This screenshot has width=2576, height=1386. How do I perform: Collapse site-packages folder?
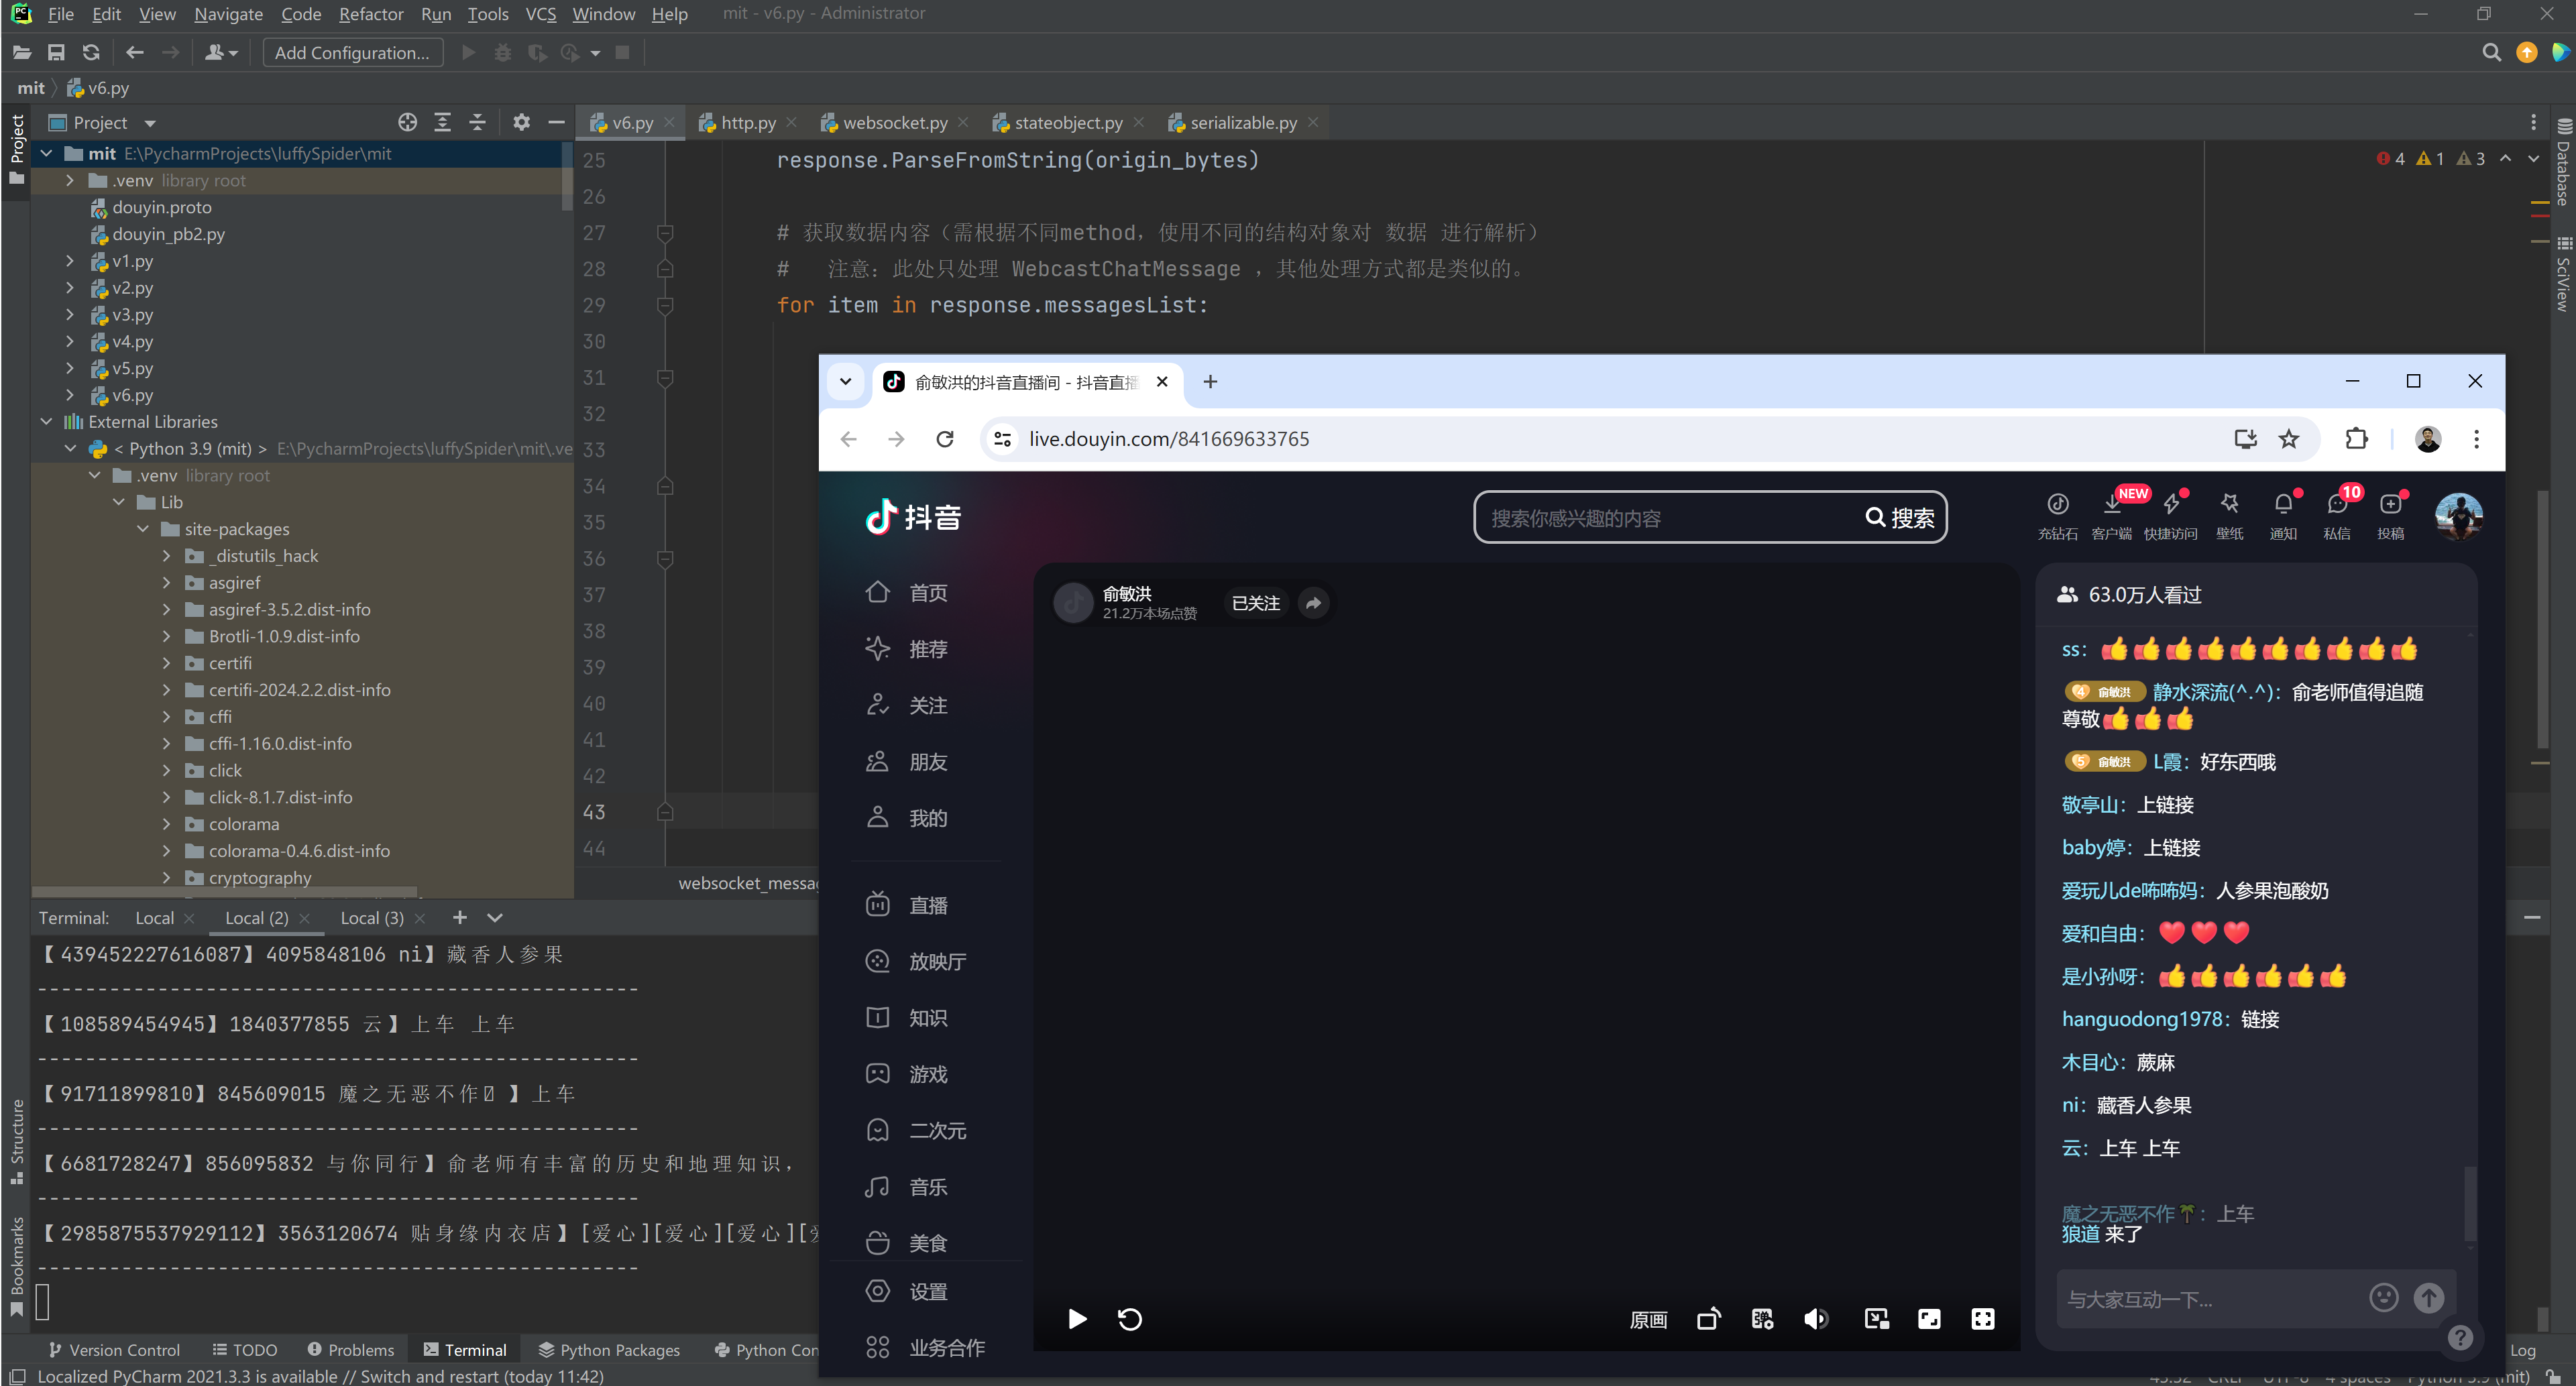[x=143, y=529]
